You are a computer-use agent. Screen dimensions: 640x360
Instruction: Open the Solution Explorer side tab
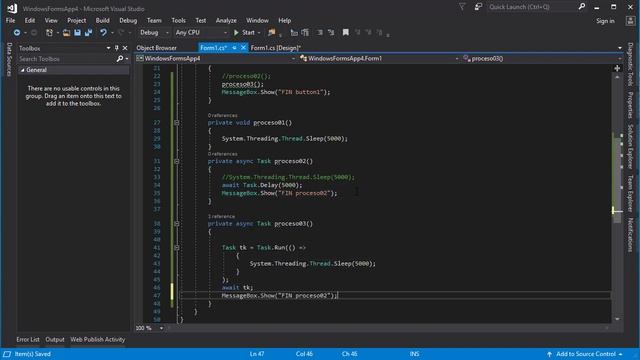(x=630, y=147)
